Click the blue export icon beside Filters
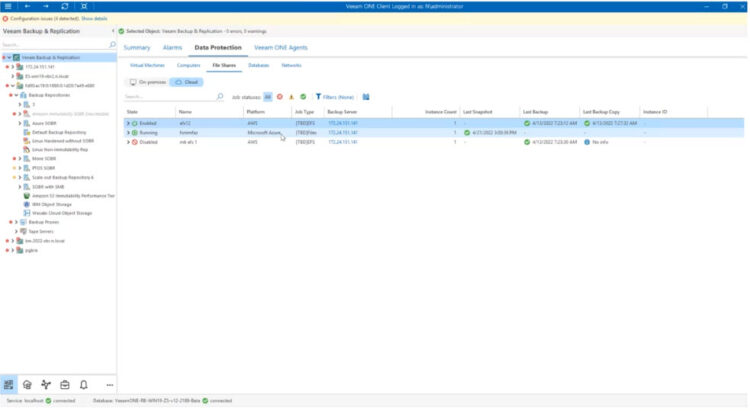 [x=366, y=97]
